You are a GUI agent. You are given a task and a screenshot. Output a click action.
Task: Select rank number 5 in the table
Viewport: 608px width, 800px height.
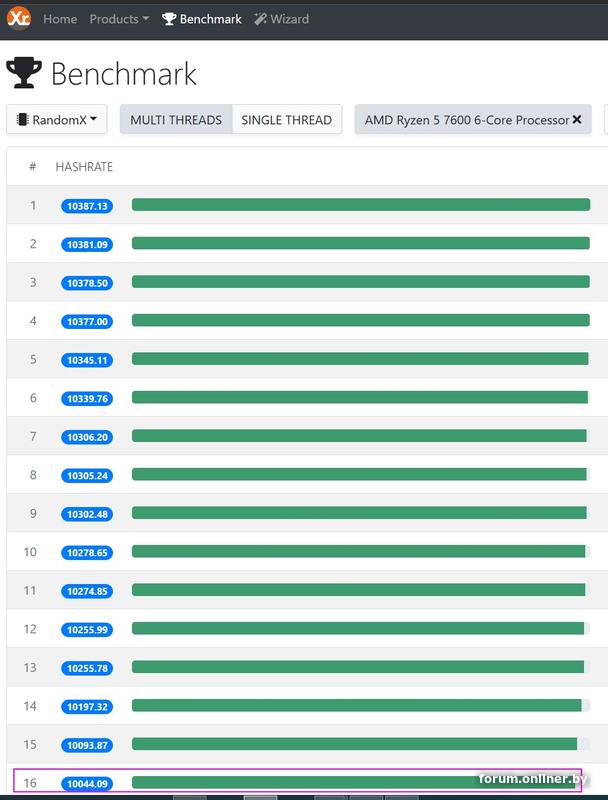(x=33, y=359)
